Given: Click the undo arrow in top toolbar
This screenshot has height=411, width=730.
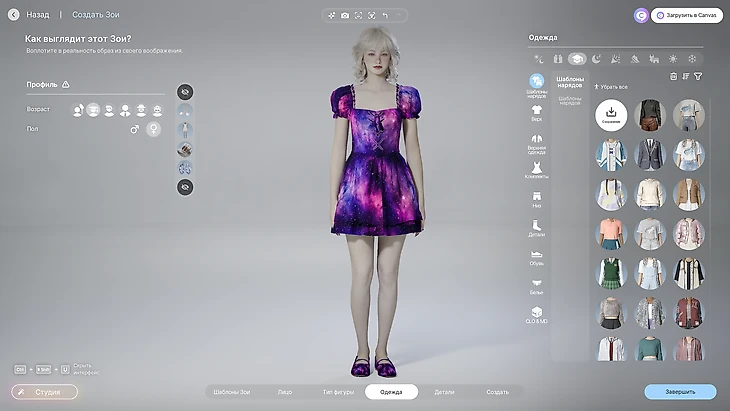Looking at the screenshot, I should pos(385,16).
